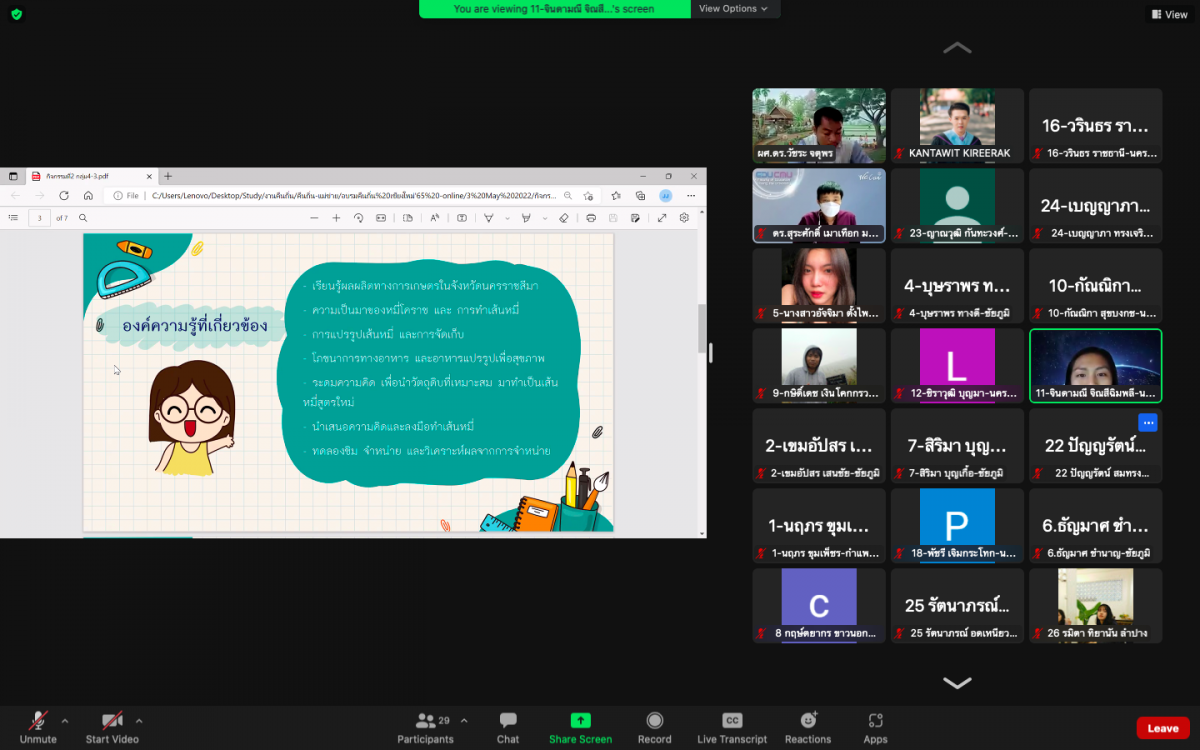Click the green Share Screen icon

(x=580, y=721)
